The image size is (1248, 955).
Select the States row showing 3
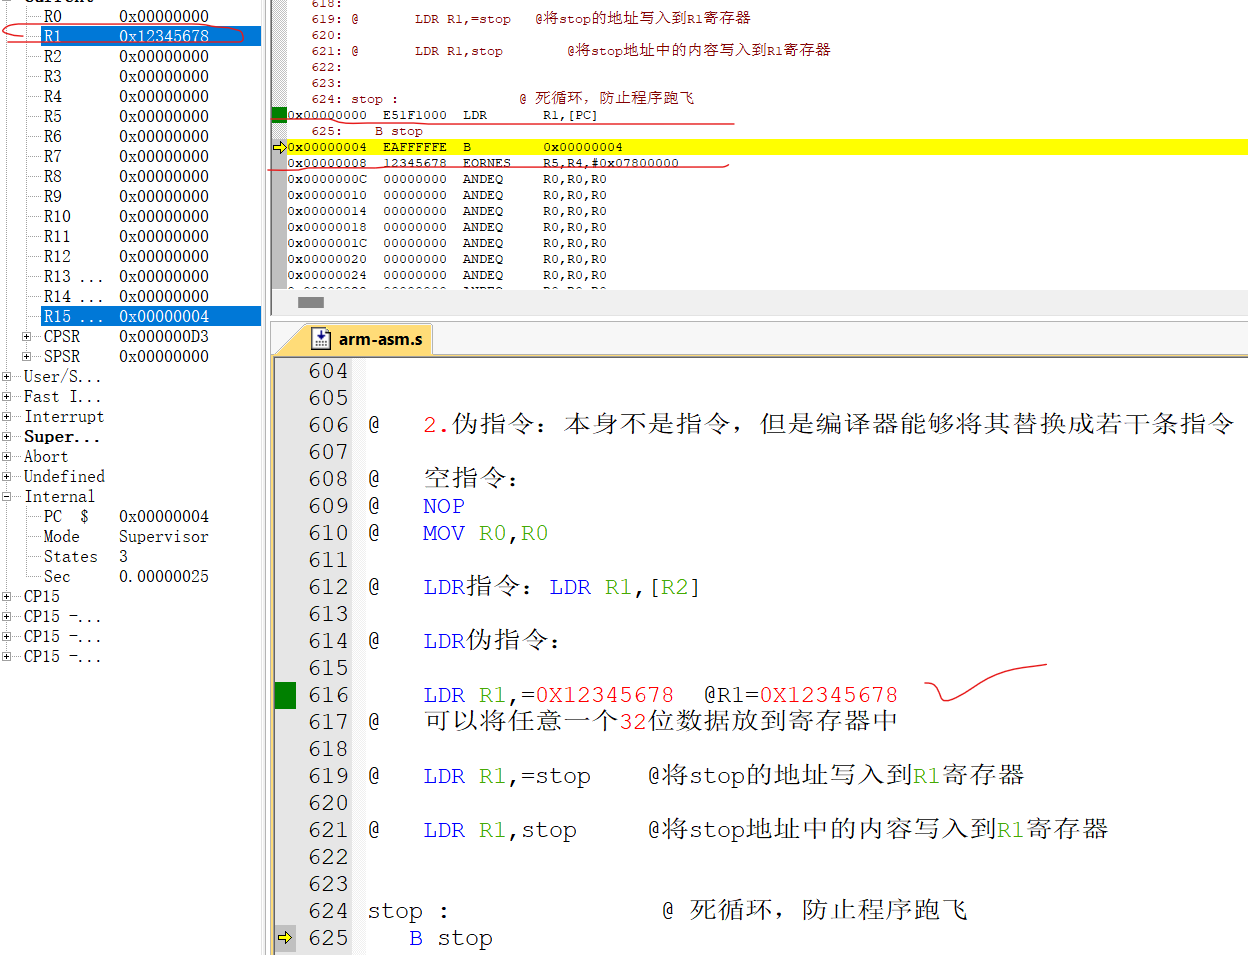150,557
